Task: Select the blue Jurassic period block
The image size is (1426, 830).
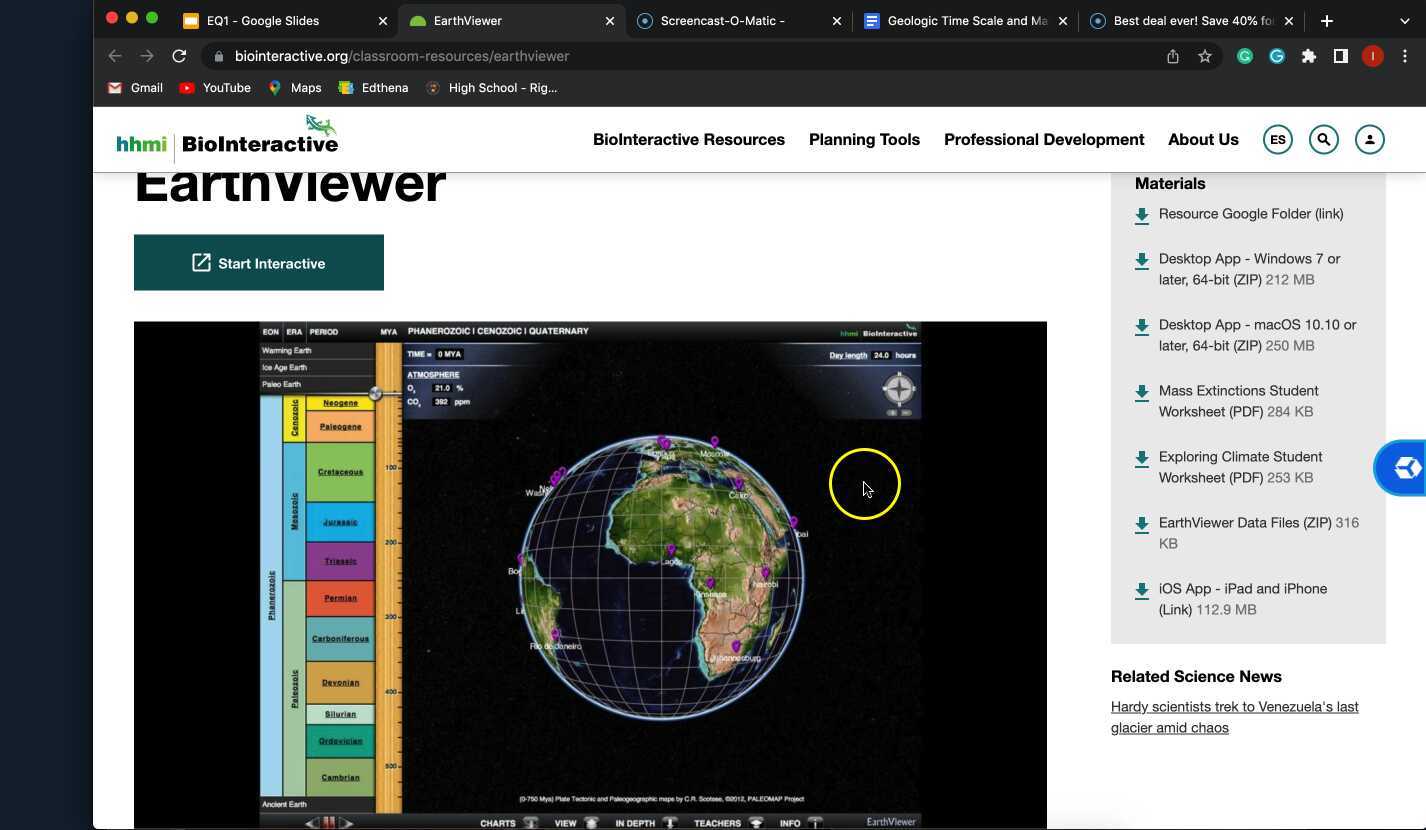Action: 340,522
